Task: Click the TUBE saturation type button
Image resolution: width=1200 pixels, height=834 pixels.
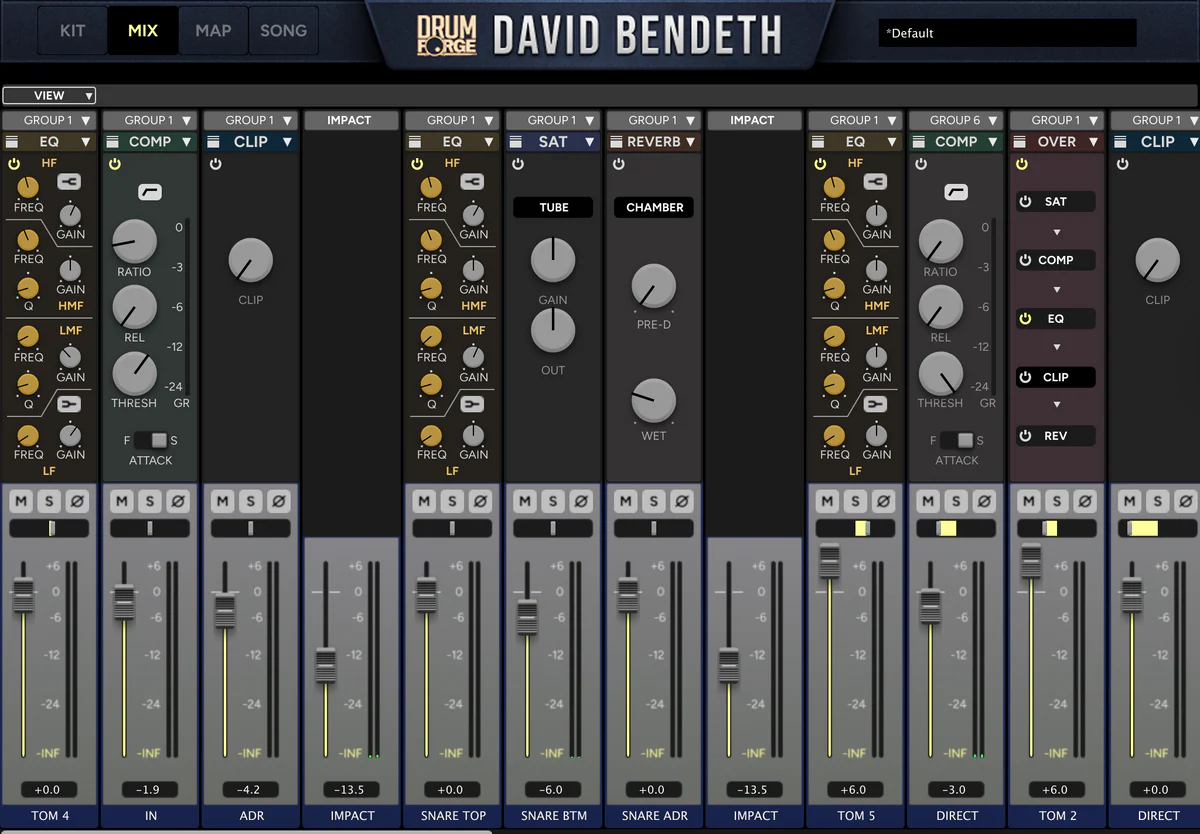Action: 553,208
